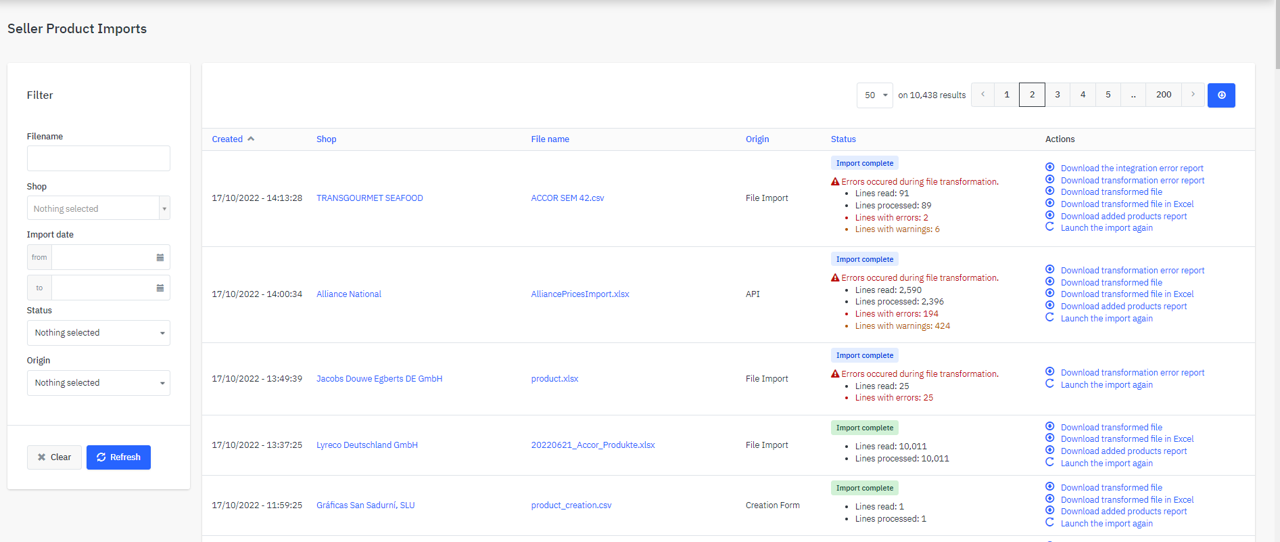Click the Clear filter button

(x=54, y=457)
